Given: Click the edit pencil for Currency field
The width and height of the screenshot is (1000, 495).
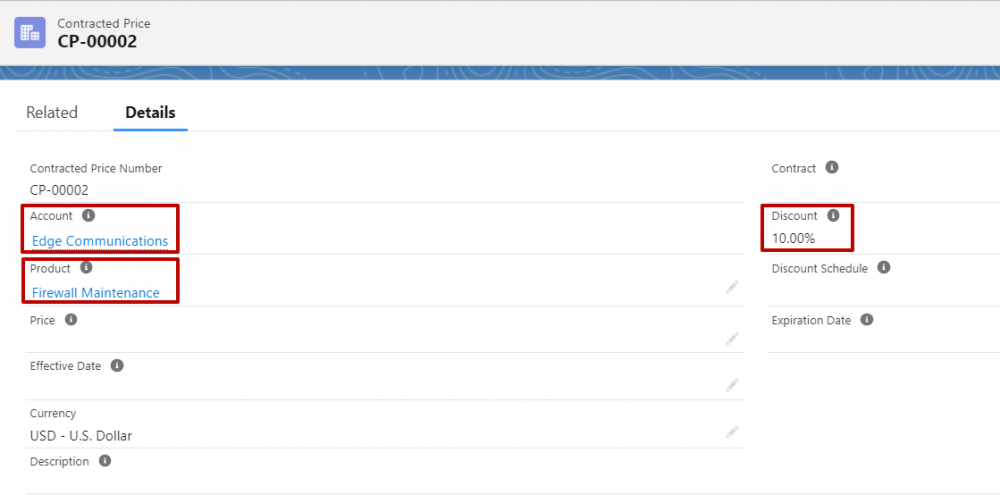Looking at the screenshot, I should (732, 432).
